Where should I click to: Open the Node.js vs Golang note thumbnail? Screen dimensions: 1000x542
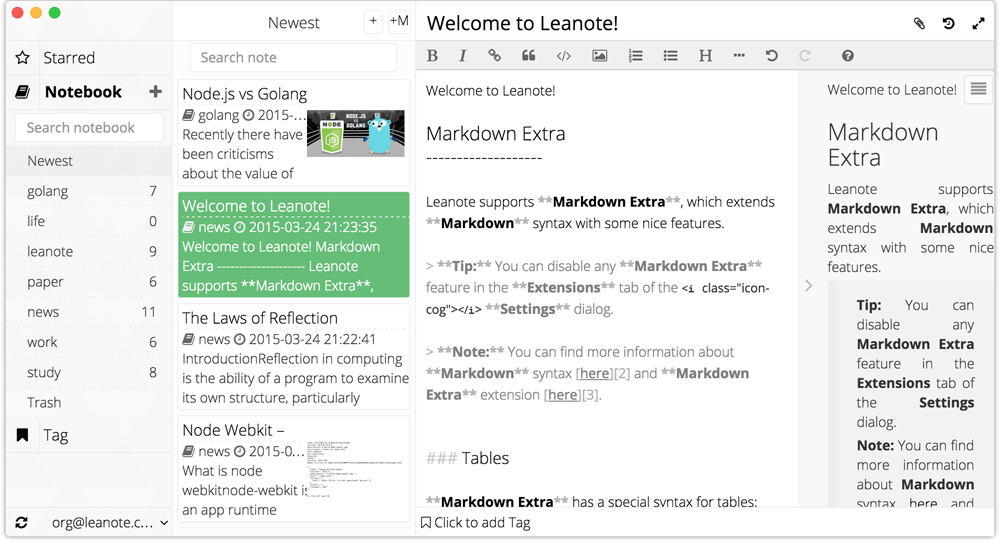[x=355, y=133]
